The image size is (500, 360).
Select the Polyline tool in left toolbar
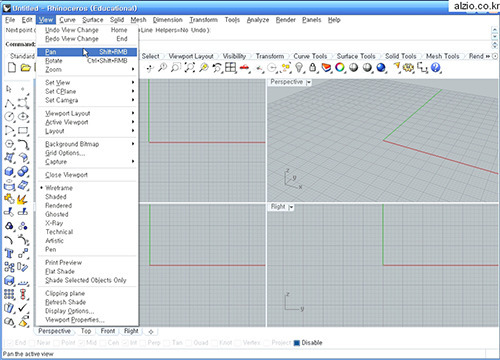(x=9, y=103)
